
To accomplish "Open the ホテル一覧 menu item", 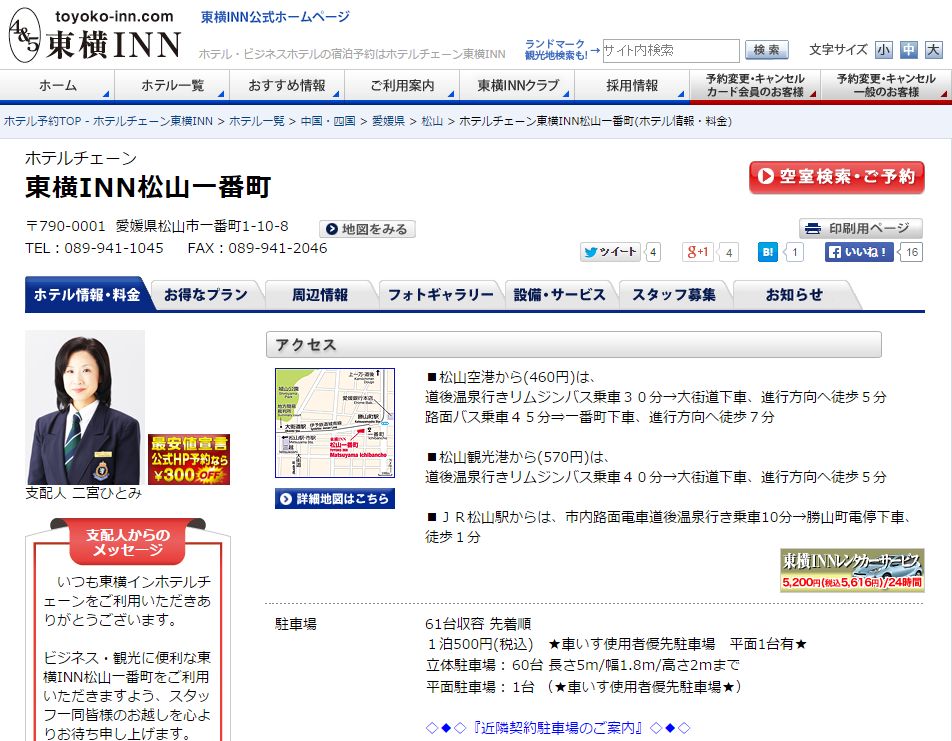I will (x=172, y=86).
